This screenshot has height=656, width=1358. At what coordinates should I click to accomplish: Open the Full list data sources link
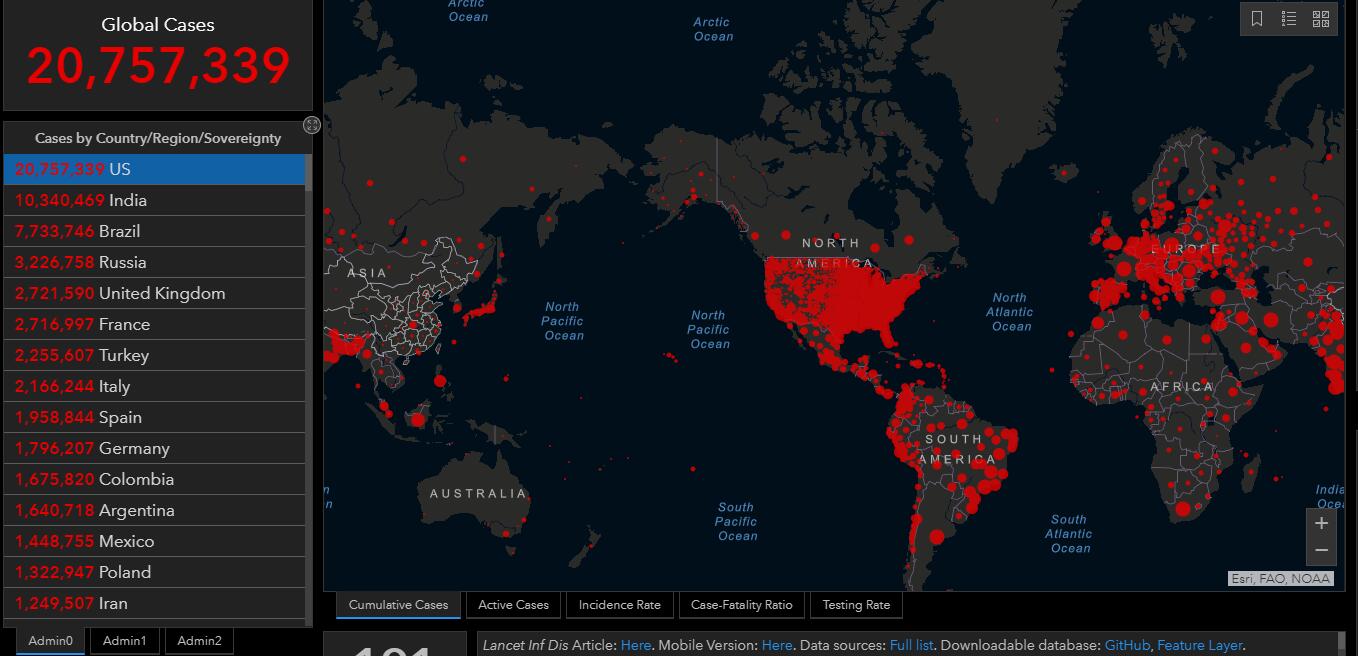click(x=911, y=646)
